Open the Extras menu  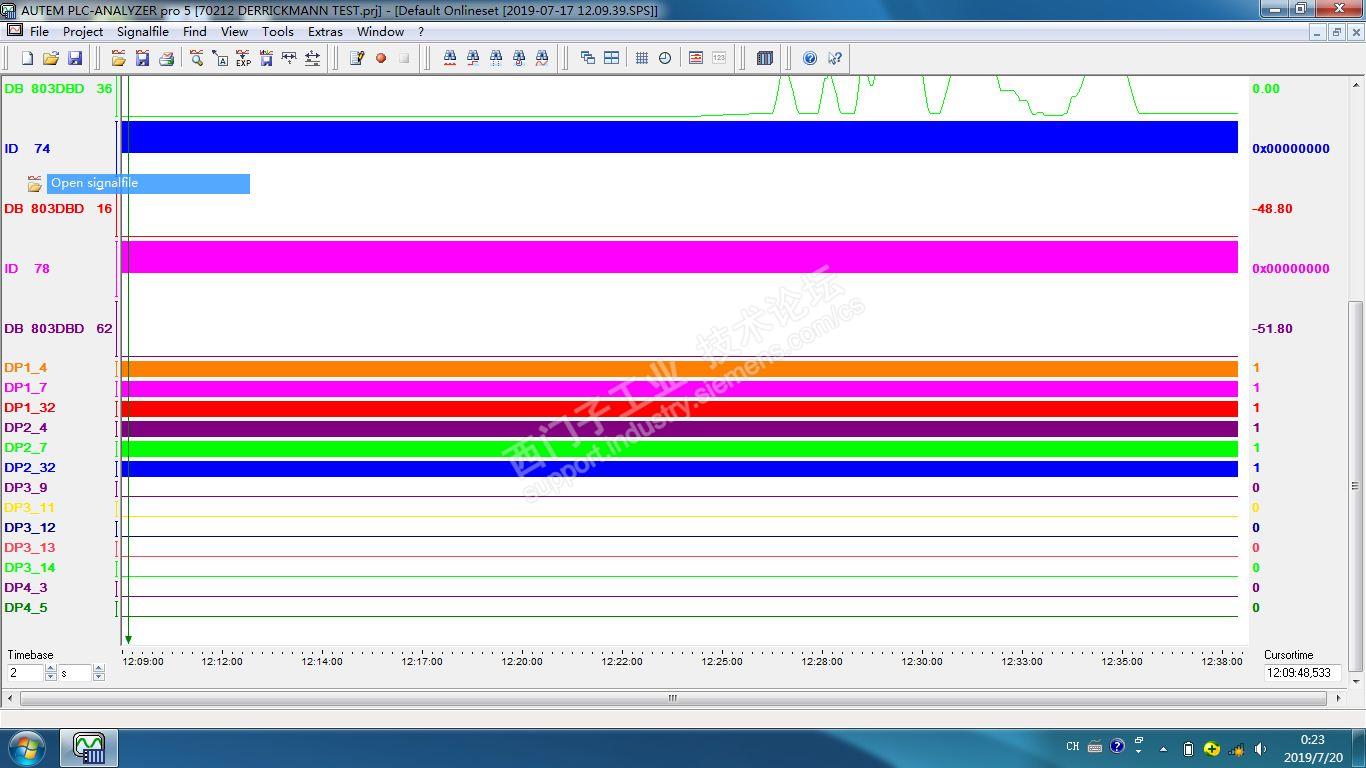click(325, 31)
